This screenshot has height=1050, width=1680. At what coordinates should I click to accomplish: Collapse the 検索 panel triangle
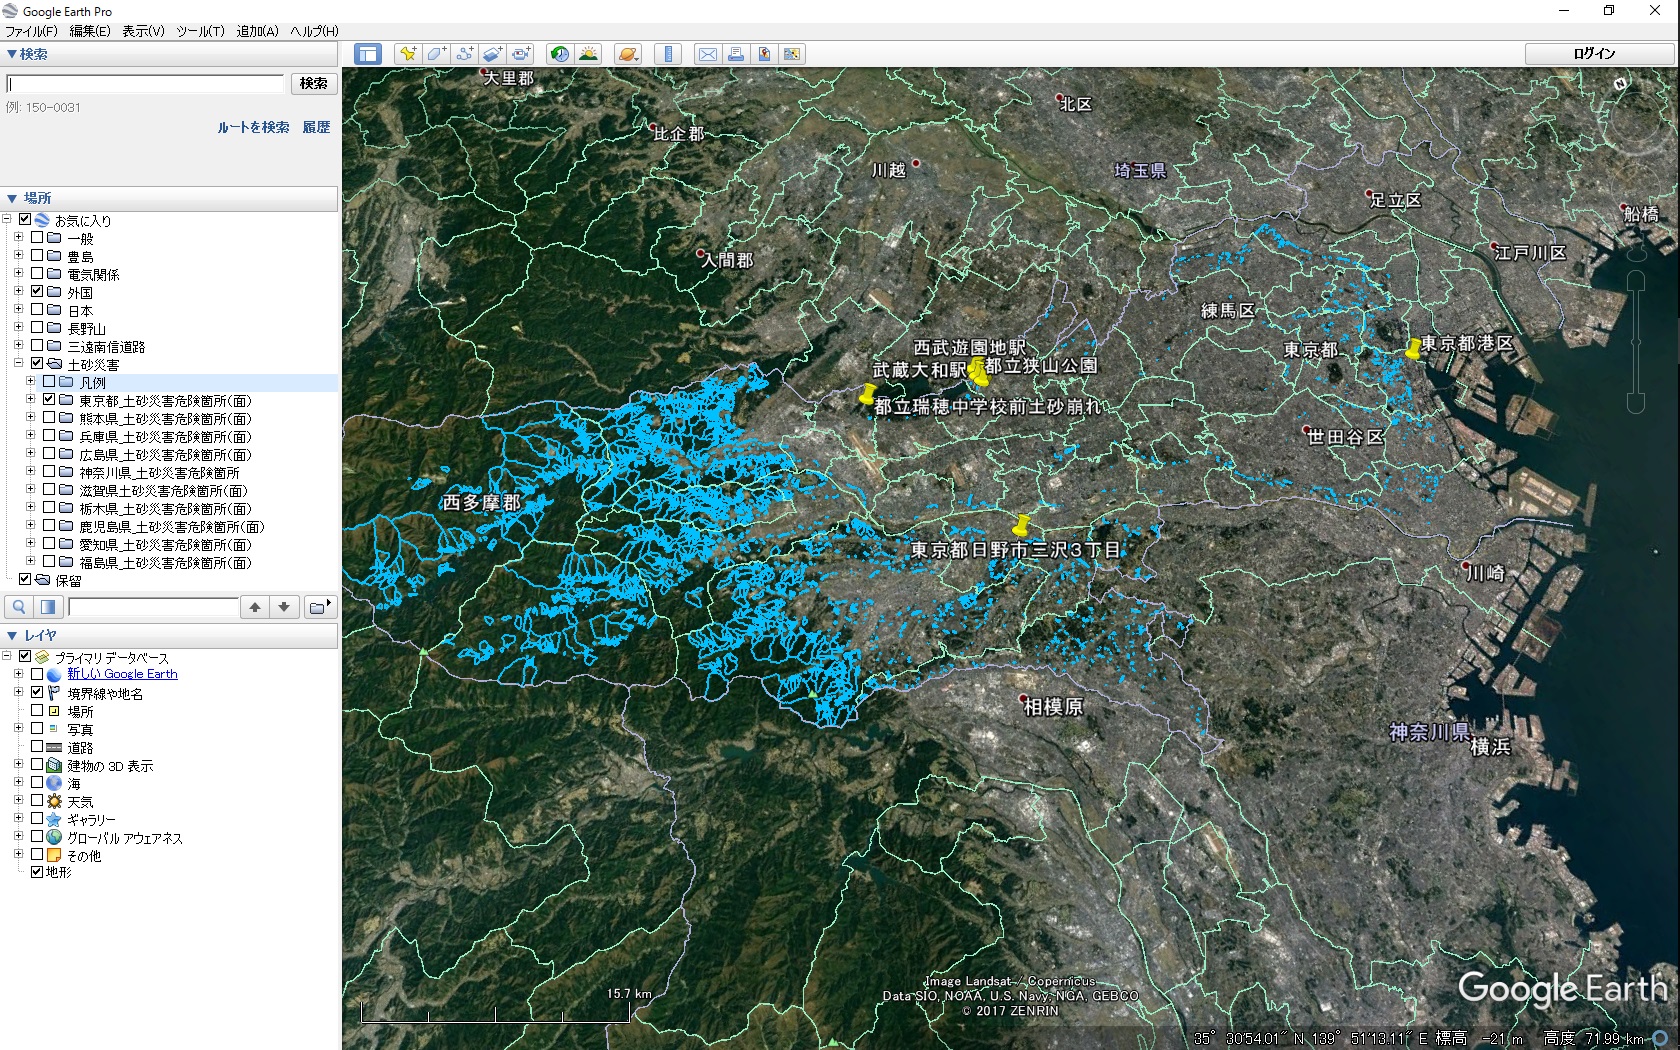point(11,54)
